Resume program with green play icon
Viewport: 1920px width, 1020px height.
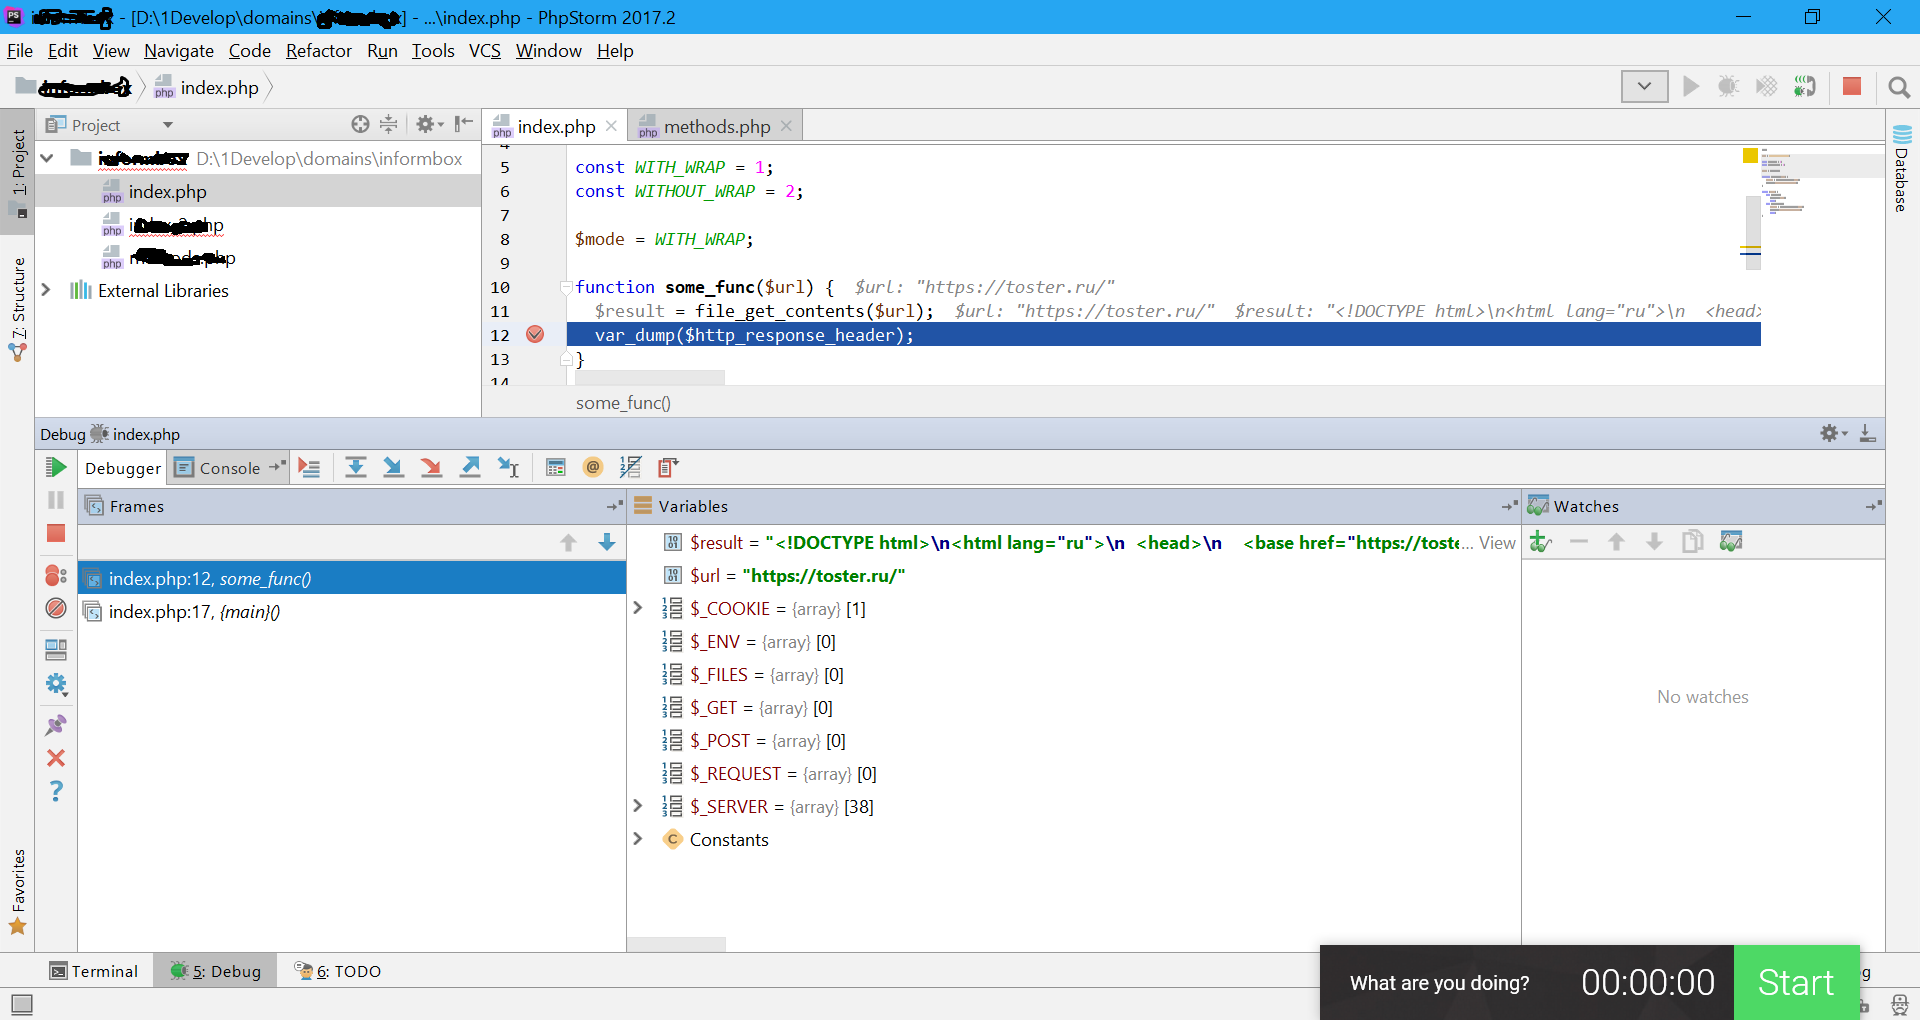[56, 467]
